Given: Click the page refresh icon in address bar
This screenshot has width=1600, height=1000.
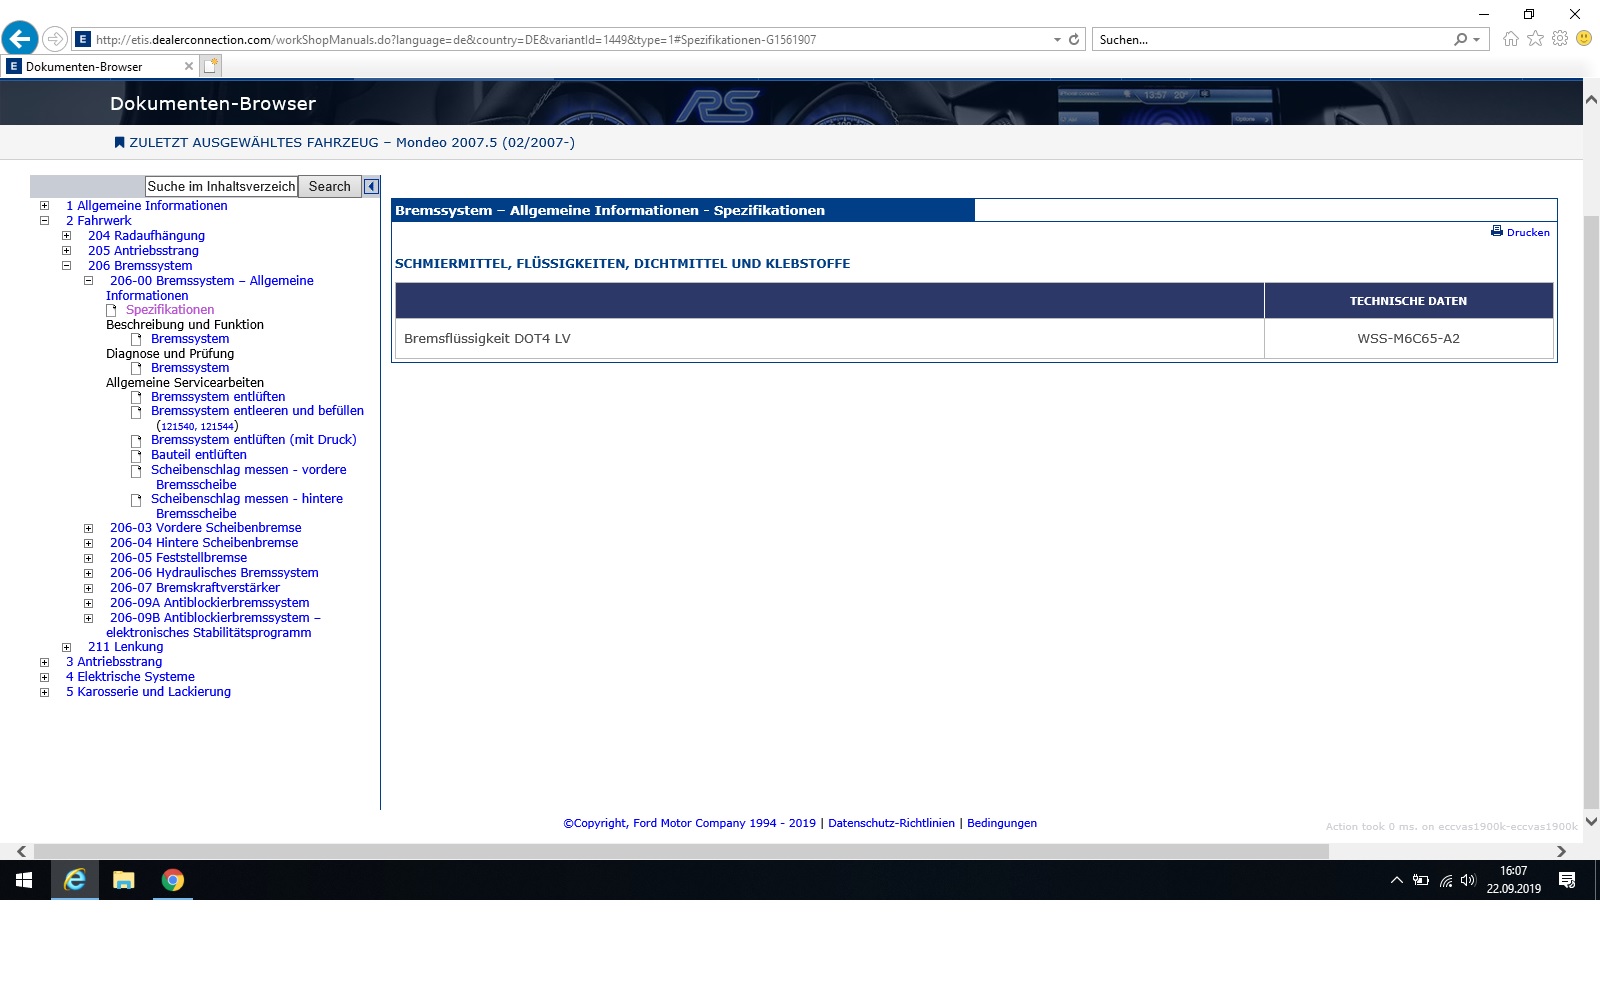Looking at the screenshot, I should (x=1074, y=40).
